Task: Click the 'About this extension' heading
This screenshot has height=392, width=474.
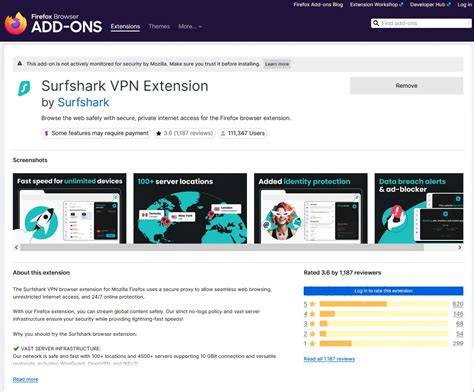Action: [x=41, y=272]
